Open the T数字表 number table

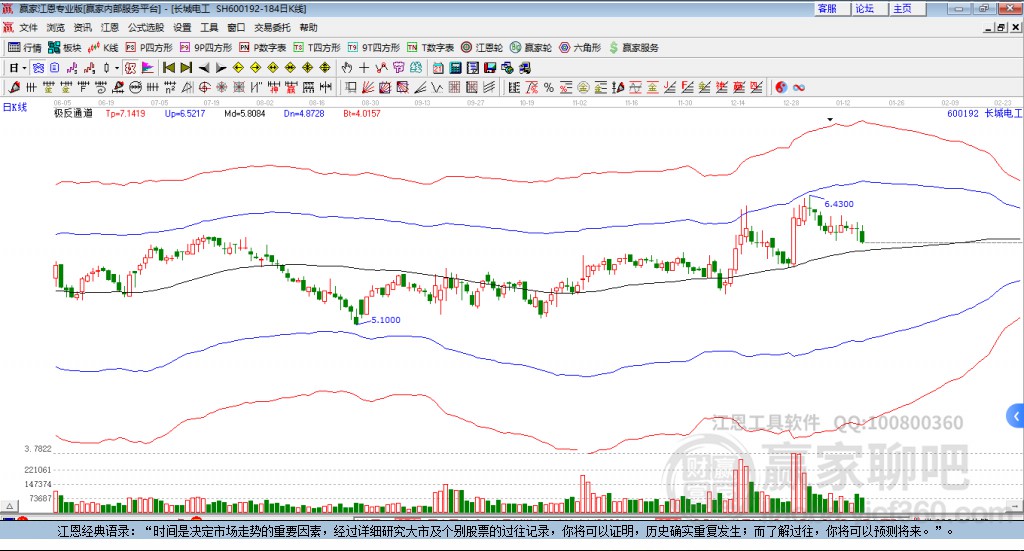(432, 47)
